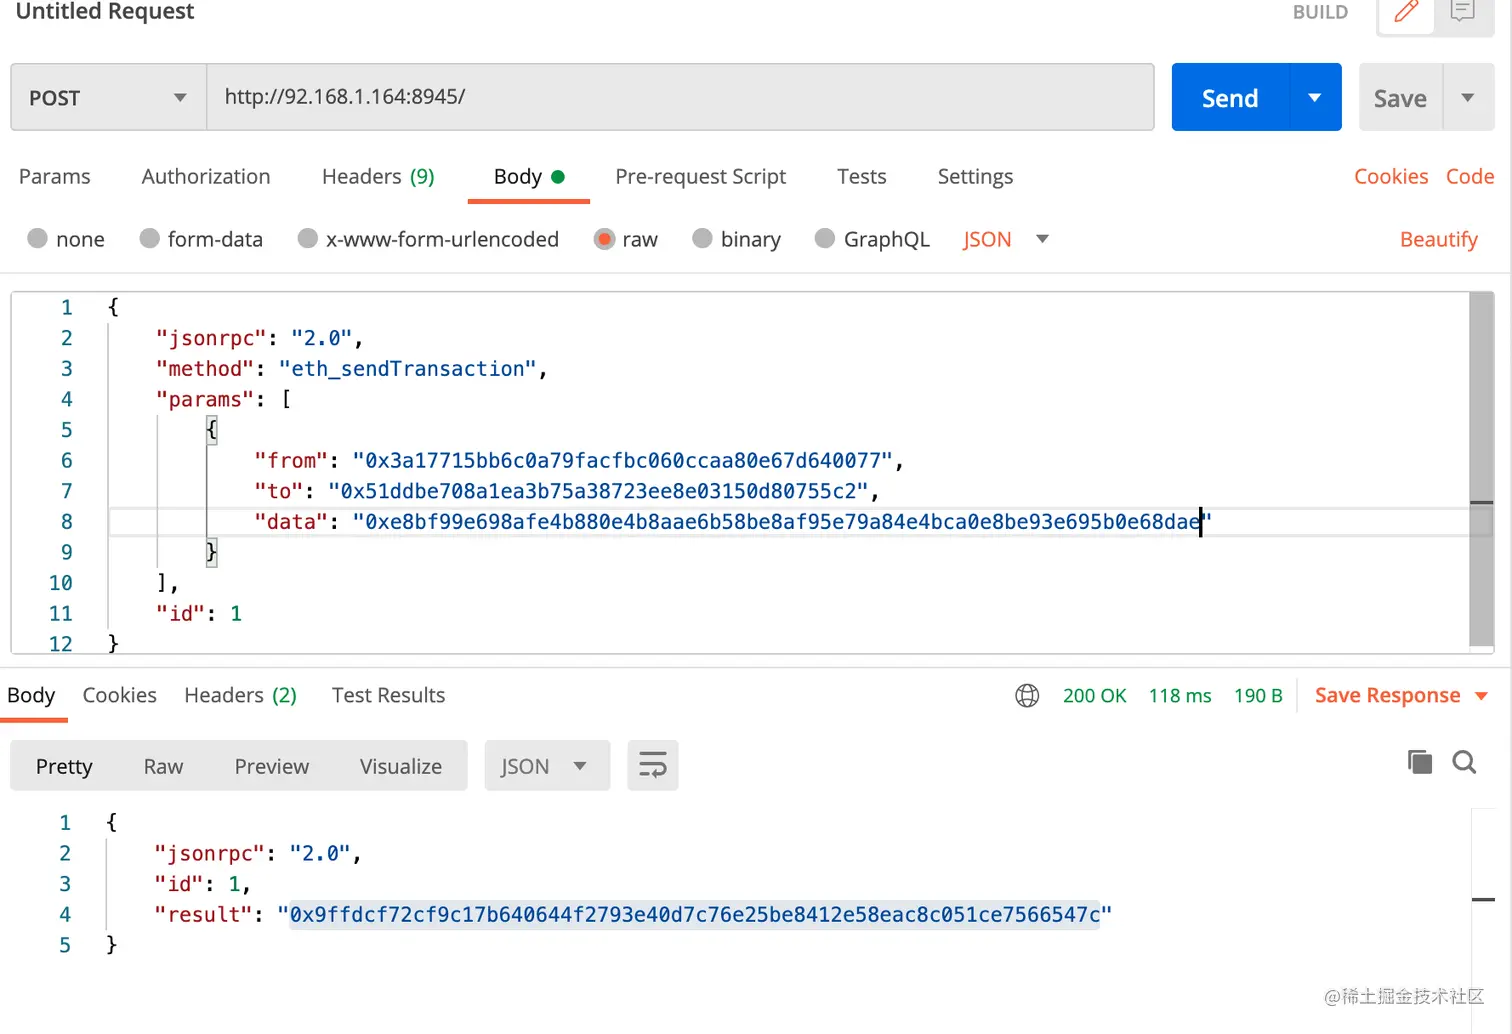Choose x-www-form-urlencoded body type
The width and height of the screenshot is (1512, 1034).
click(x=308, y=239)
